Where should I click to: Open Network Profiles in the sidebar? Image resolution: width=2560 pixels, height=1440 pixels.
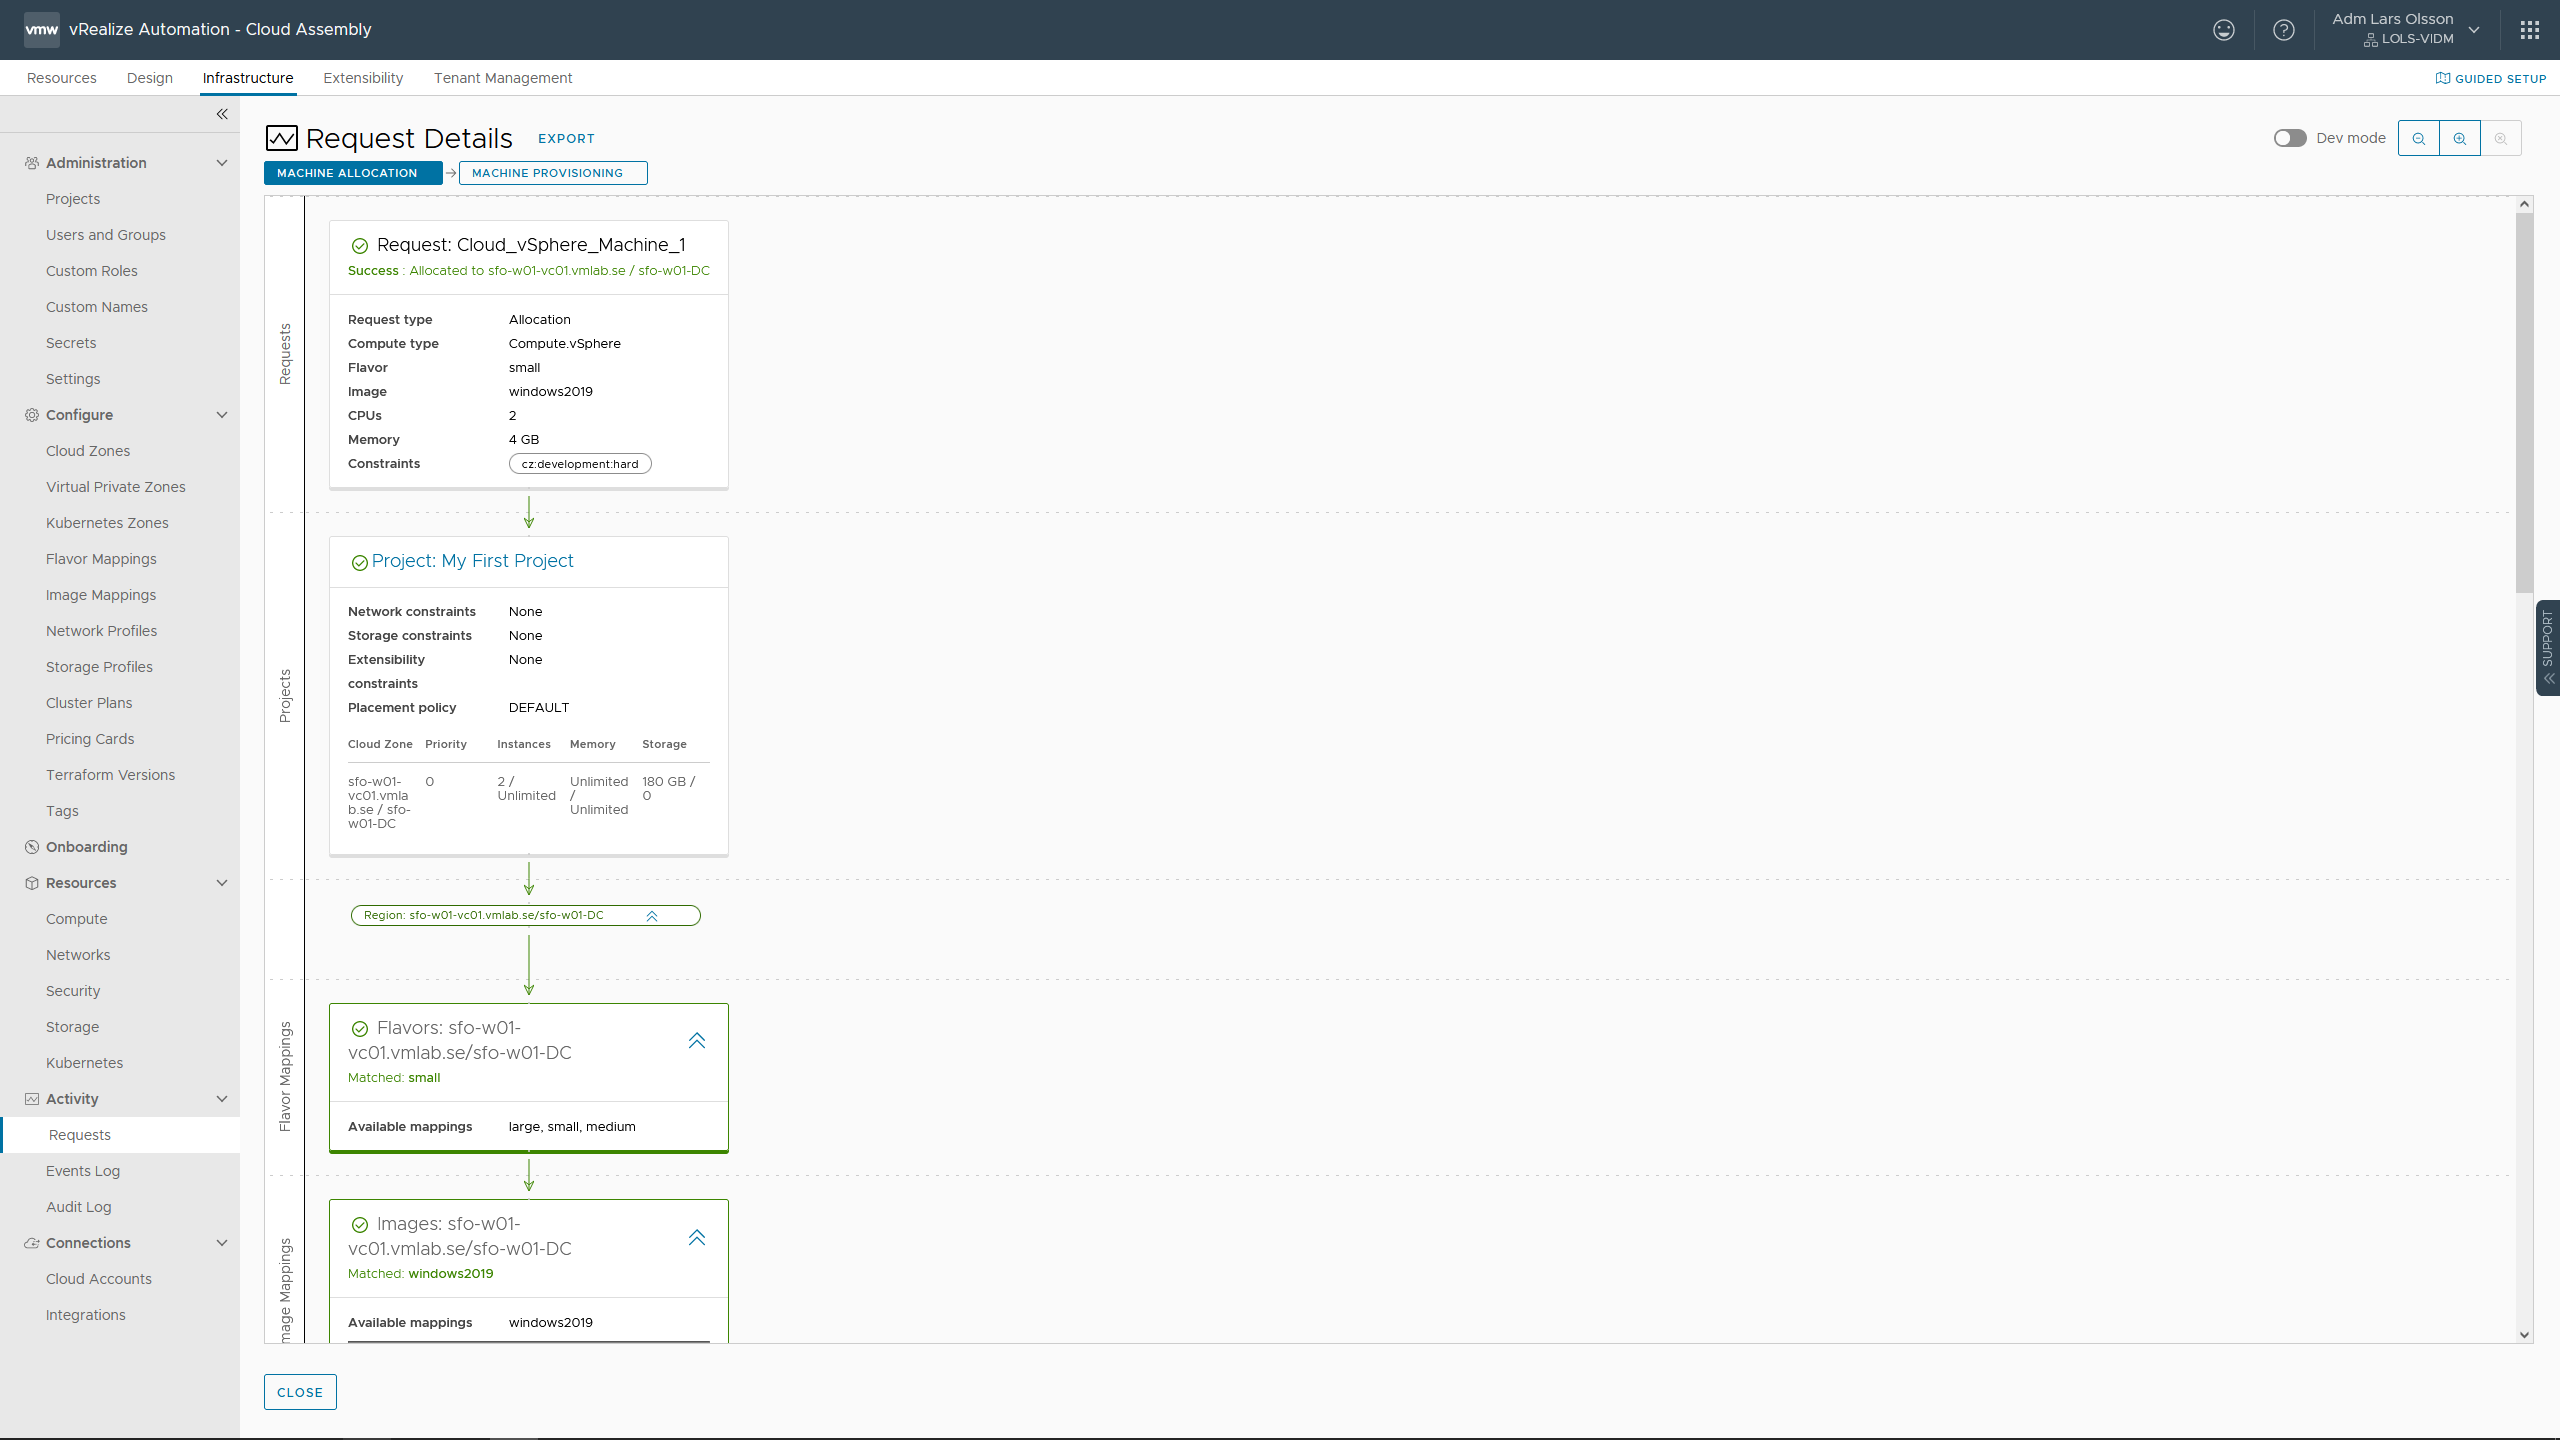click(102, 631)
